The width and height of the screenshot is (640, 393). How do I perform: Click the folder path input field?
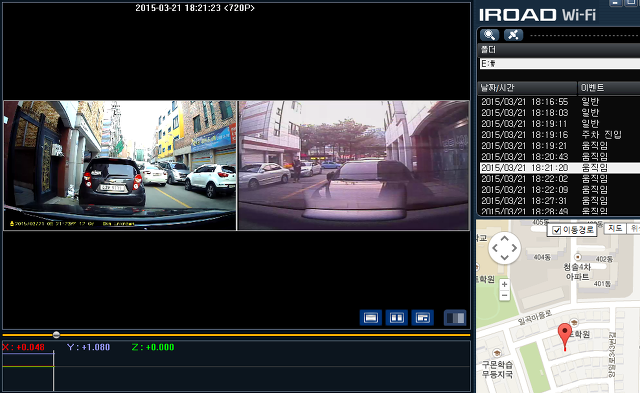click(560, 64)
